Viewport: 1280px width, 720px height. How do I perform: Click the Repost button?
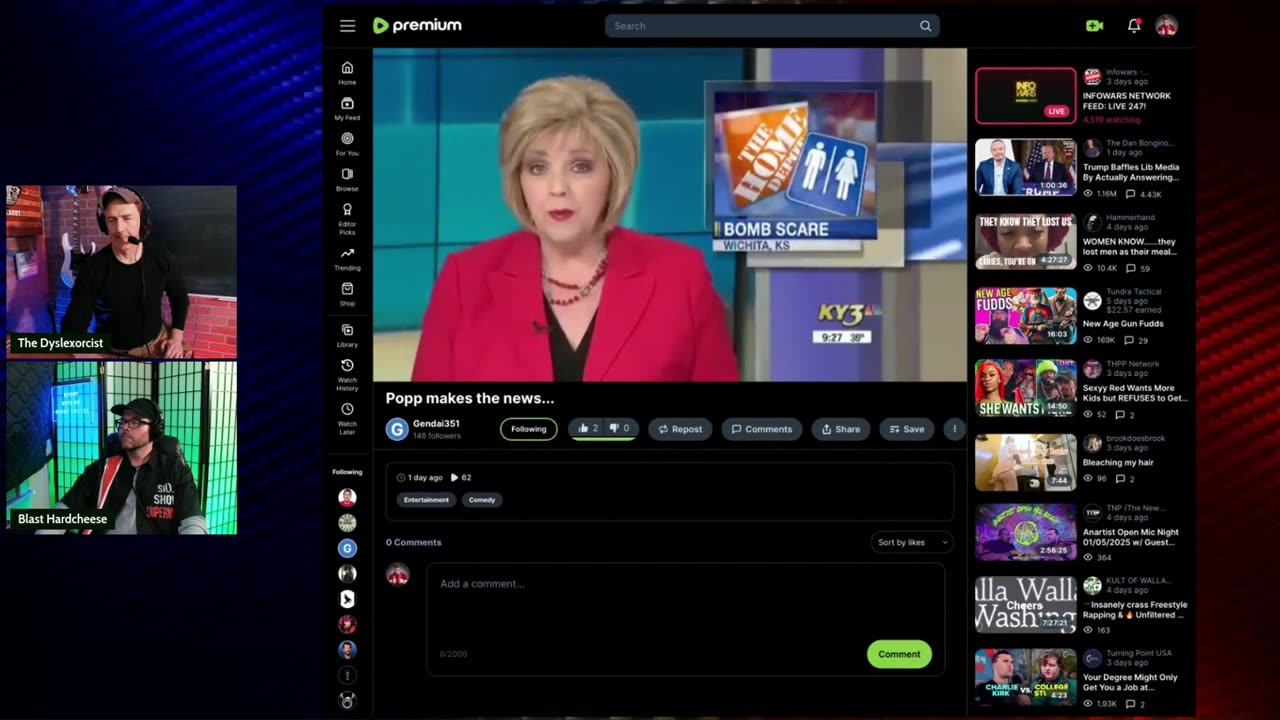pos(680,429)
